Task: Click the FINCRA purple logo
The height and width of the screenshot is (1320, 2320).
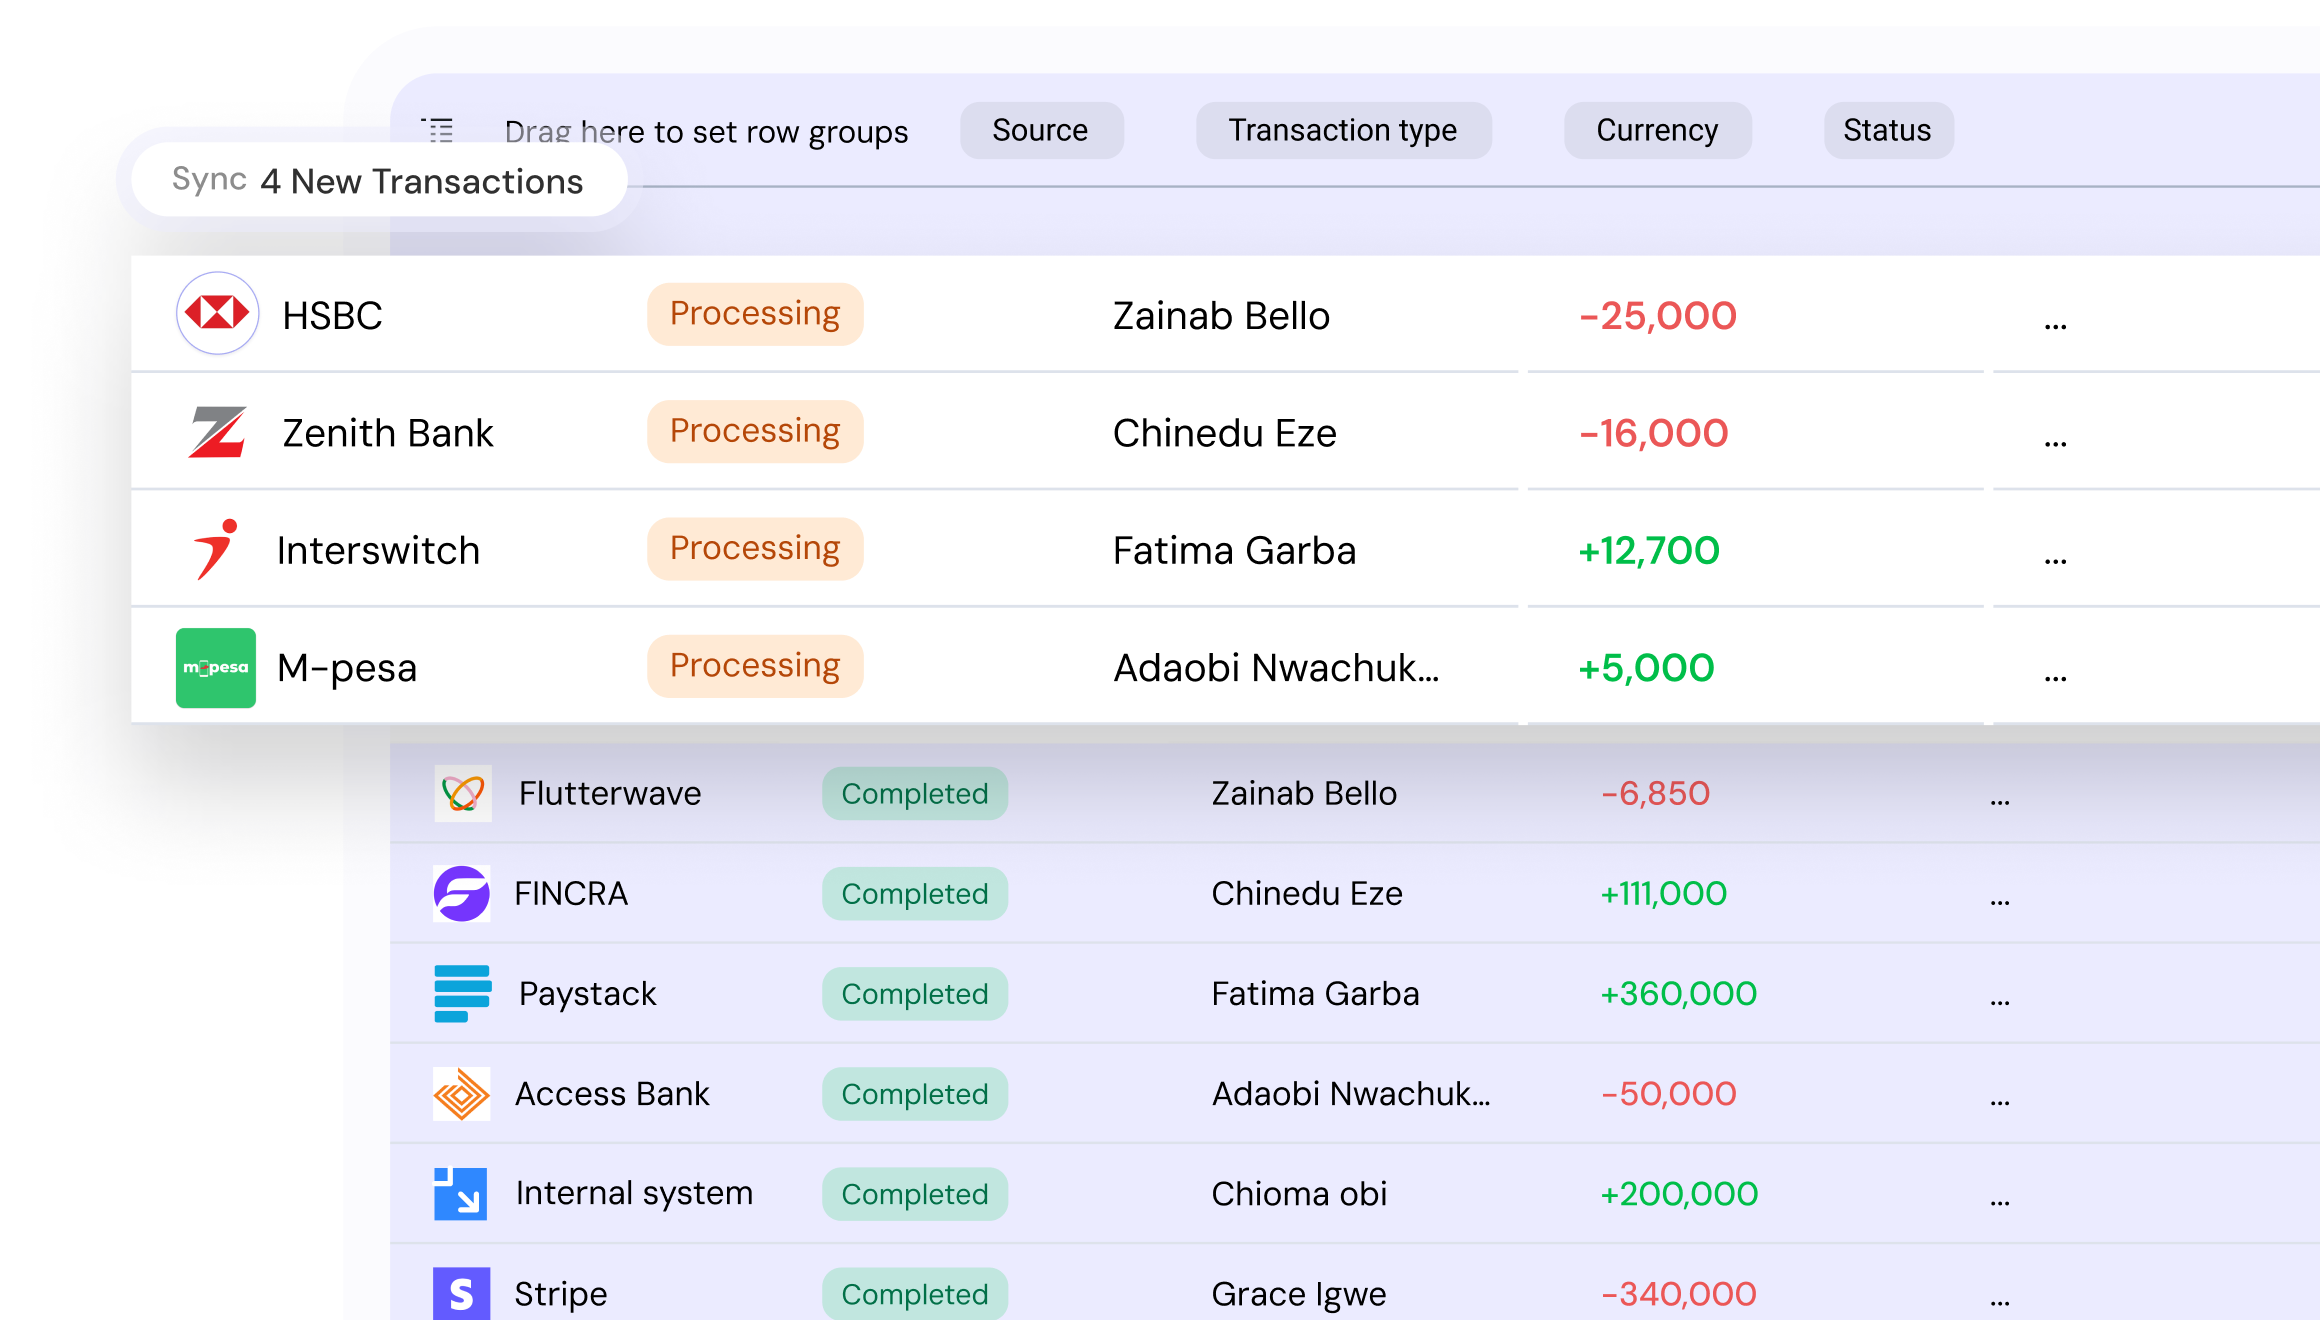Action: click(462, 893)
